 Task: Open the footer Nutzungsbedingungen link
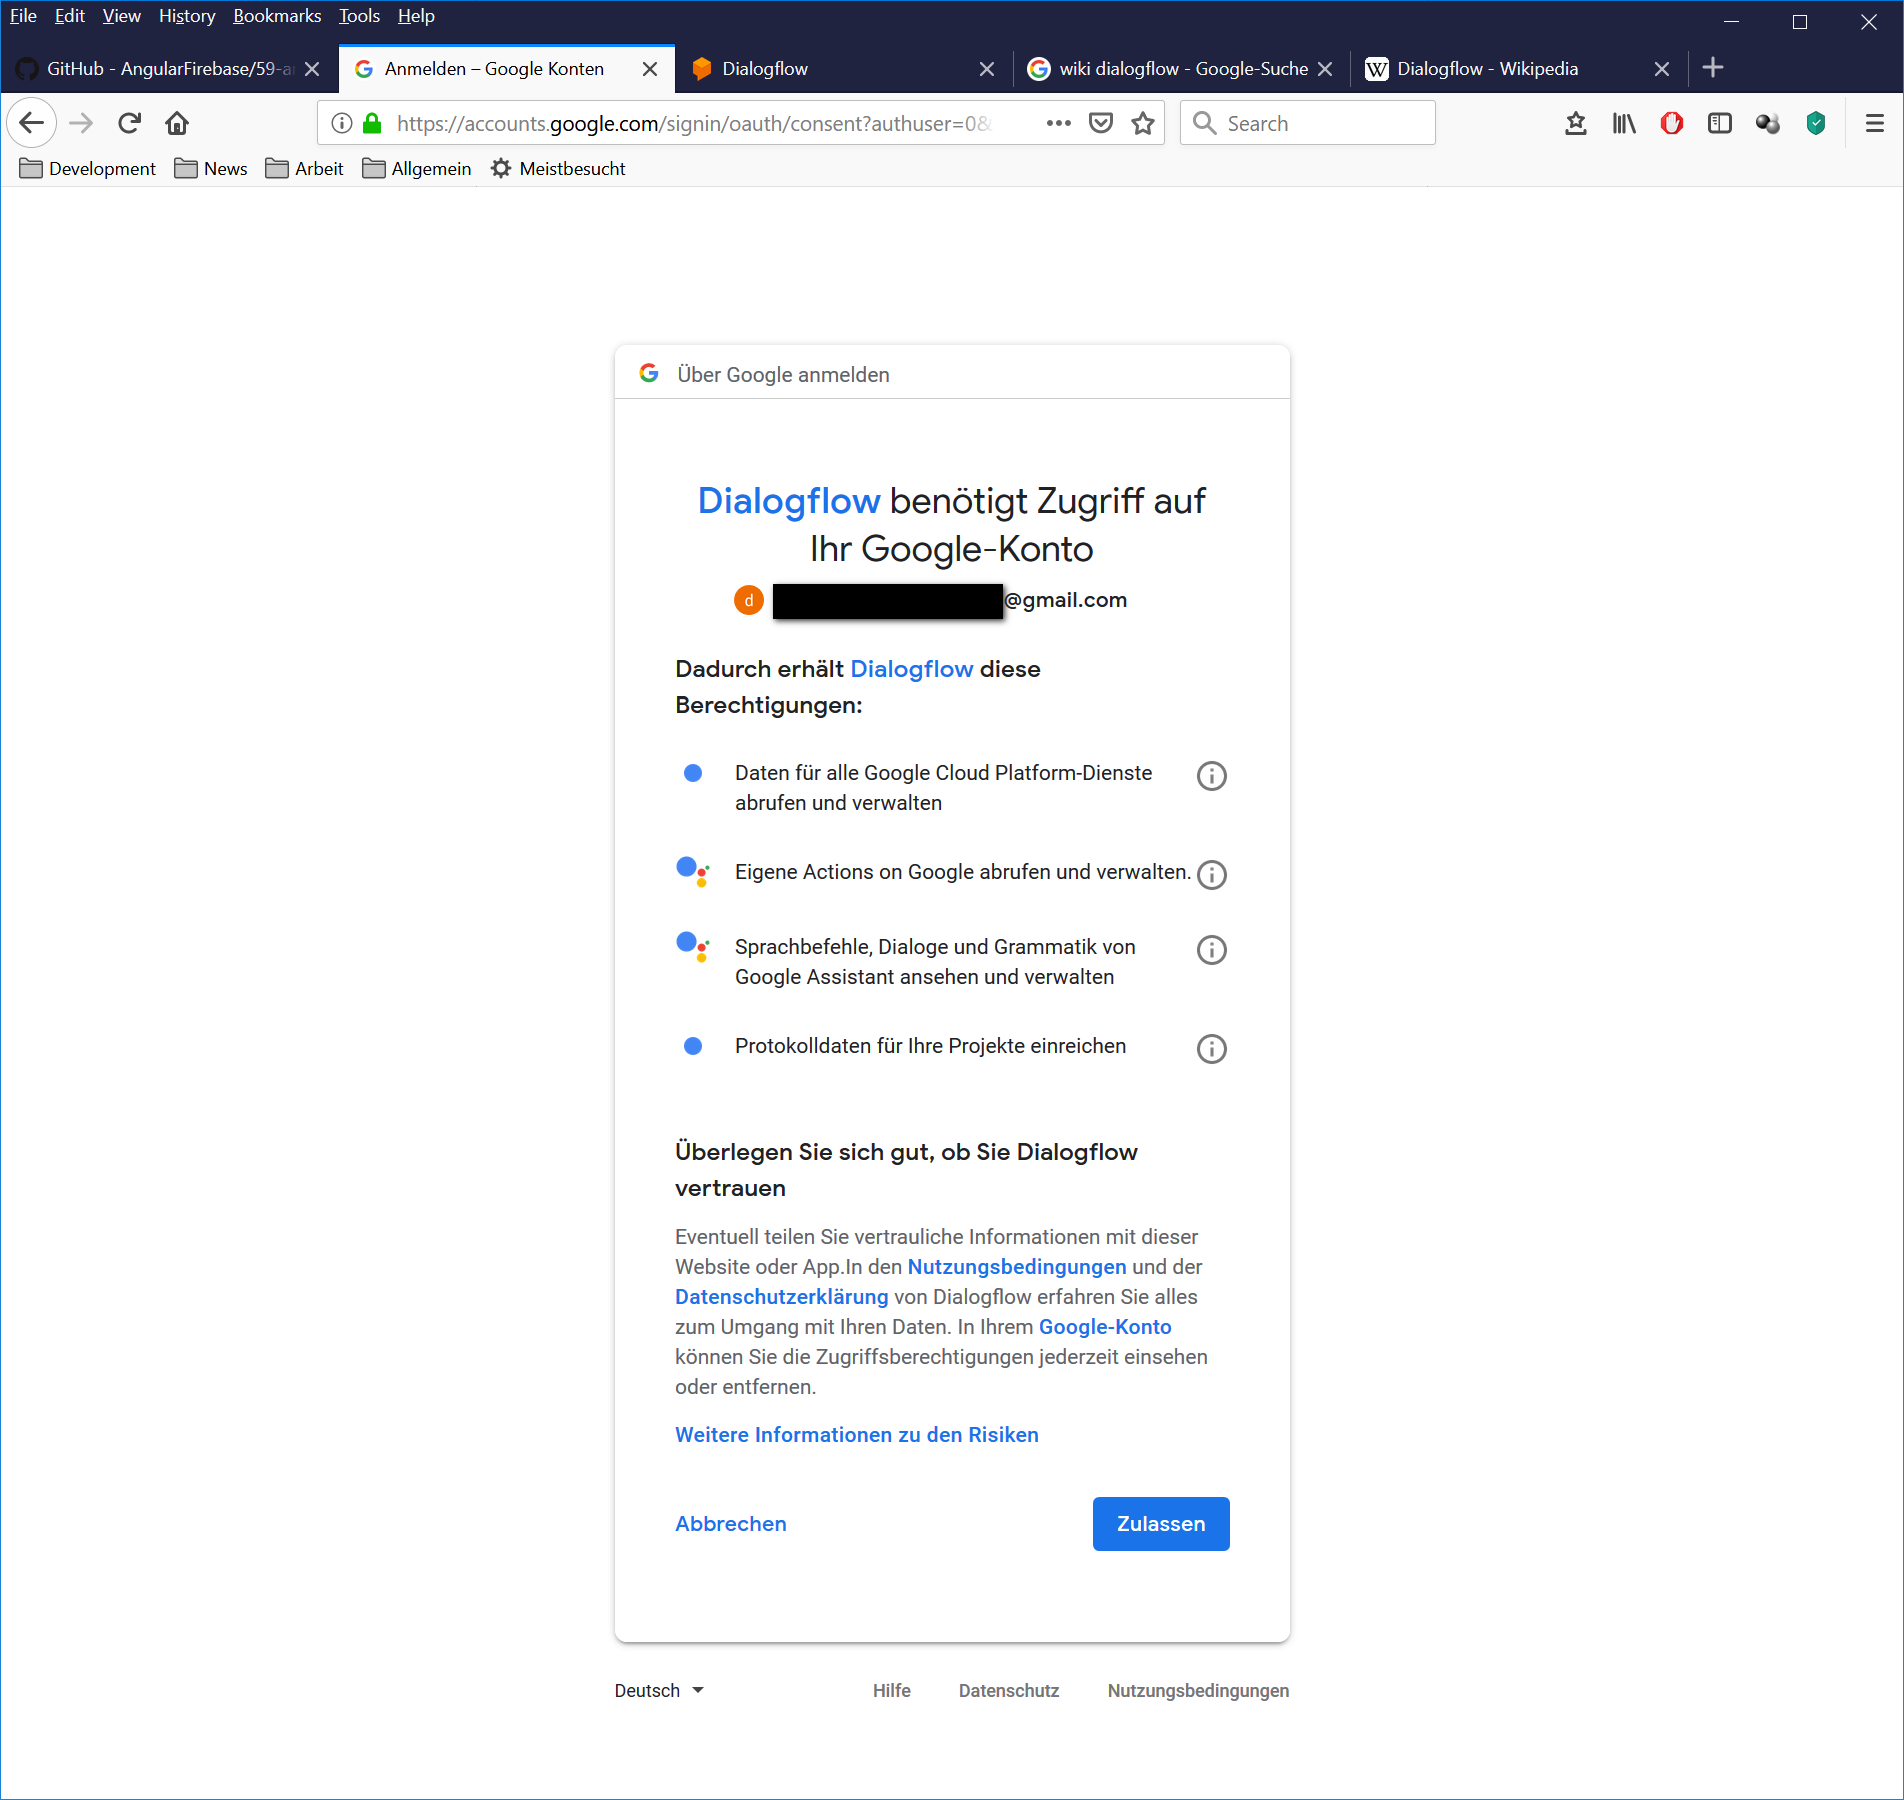point(1198,1690)
